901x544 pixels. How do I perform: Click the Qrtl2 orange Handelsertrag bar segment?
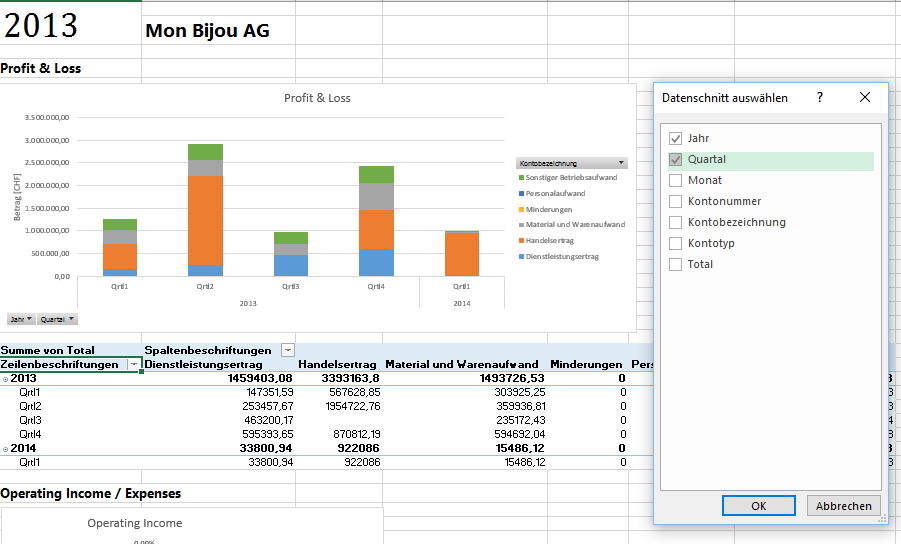205,220
